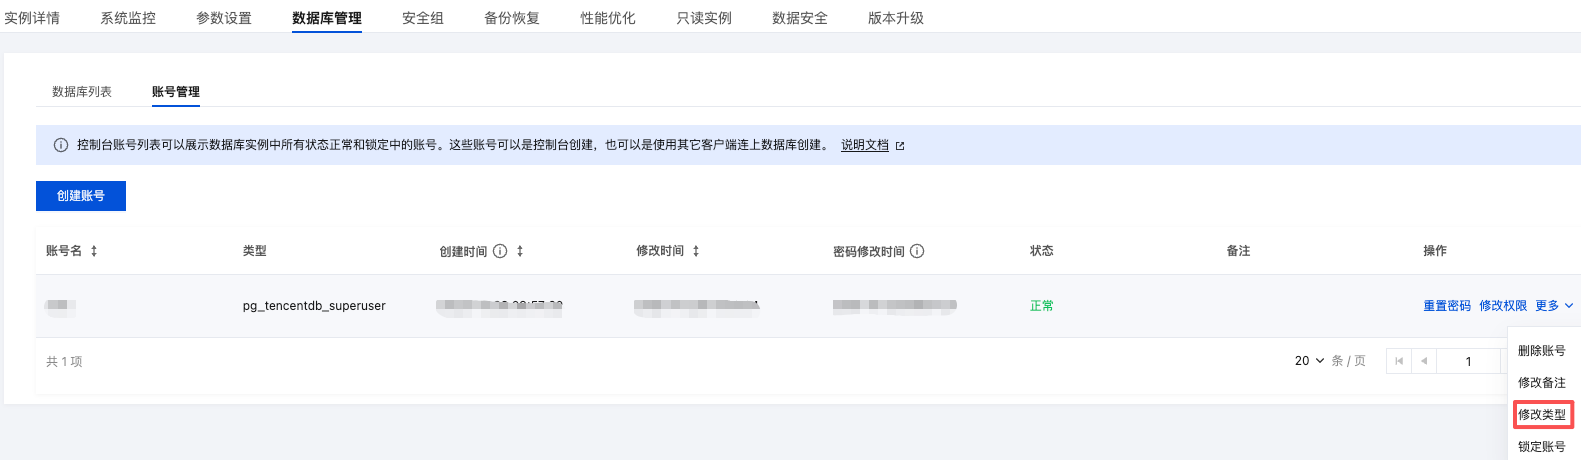Sort by 修改时间 using sort arrows
This screenshot has height=460, width=1581.
[696, 251]
